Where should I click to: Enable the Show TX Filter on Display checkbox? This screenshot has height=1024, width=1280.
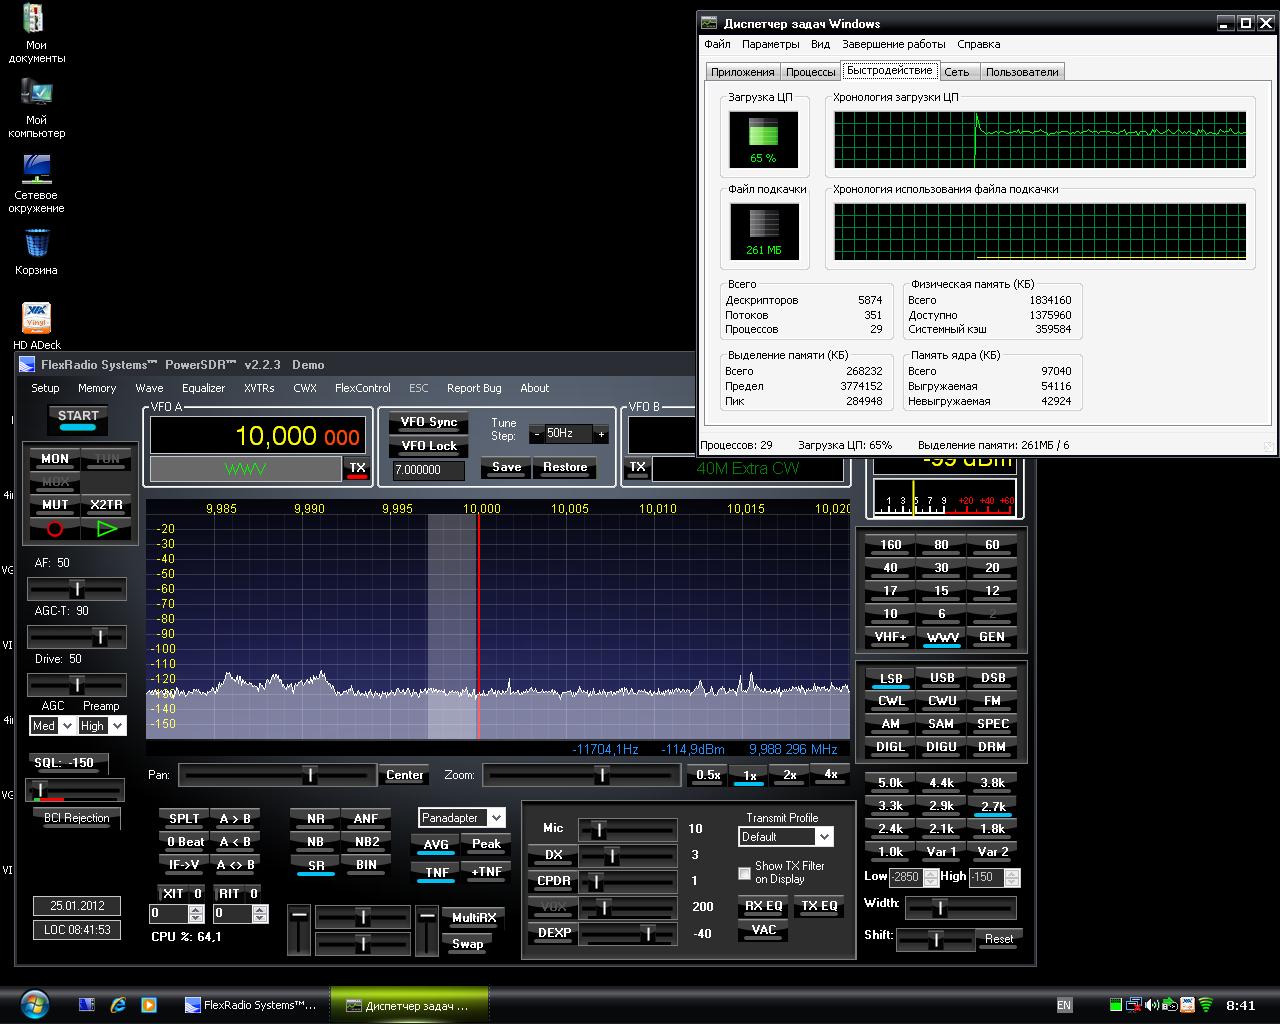click(x=744, y=873)
